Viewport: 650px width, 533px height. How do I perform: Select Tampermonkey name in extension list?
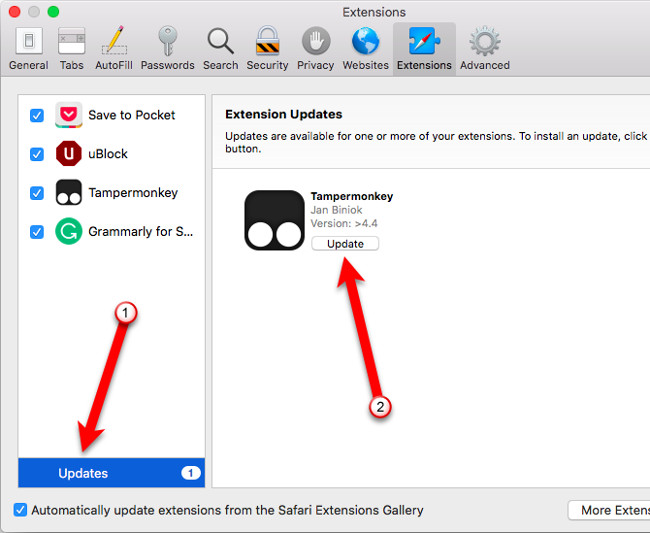tap(133, 193)
